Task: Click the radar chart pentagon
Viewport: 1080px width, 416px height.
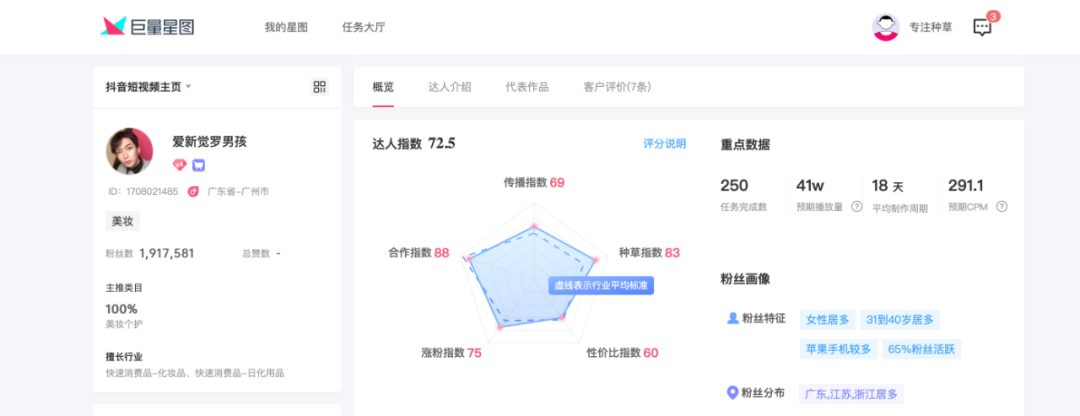Action: (533, 275)
